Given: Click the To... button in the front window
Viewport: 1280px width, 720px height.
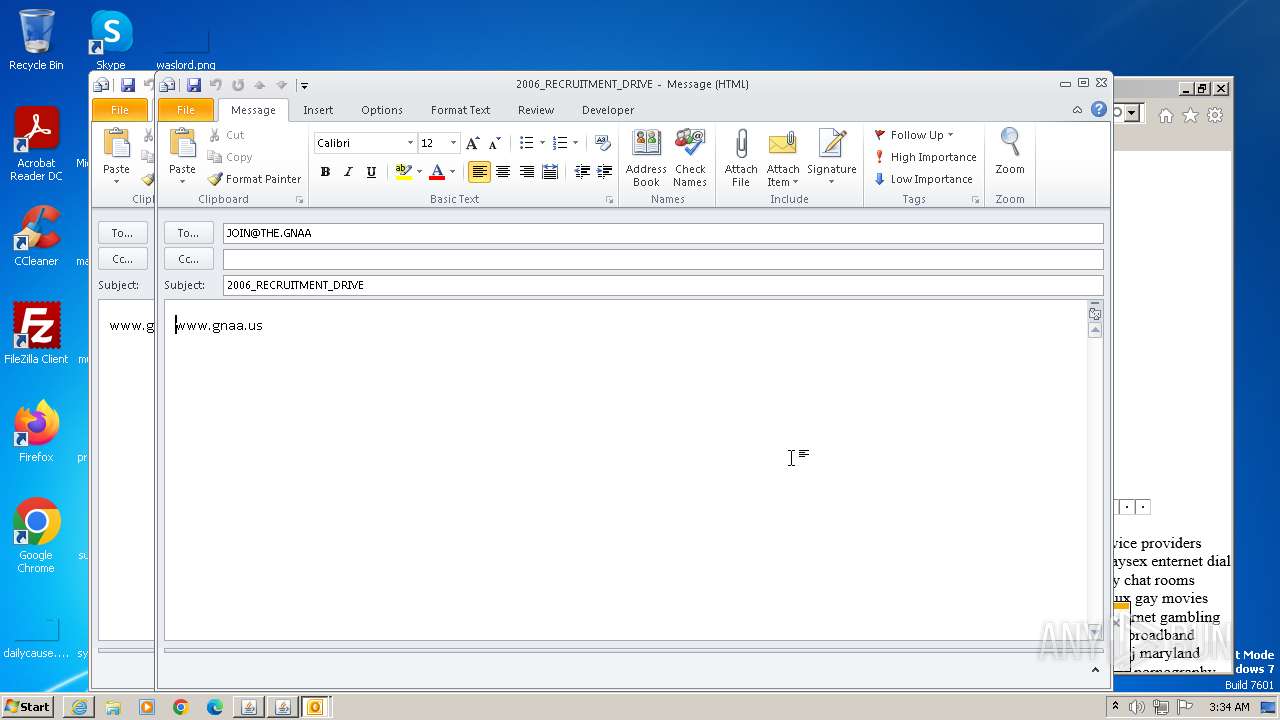Looking at the screenshot, I should tap(188, 233).
